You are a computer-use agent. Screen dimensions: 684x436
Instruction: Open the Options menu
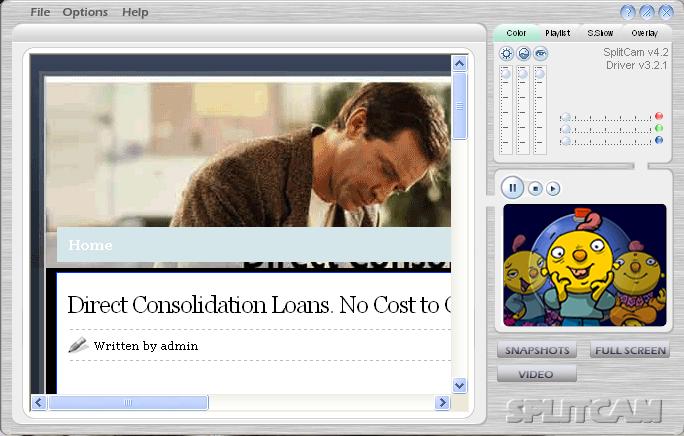click(x=85, y=12)
